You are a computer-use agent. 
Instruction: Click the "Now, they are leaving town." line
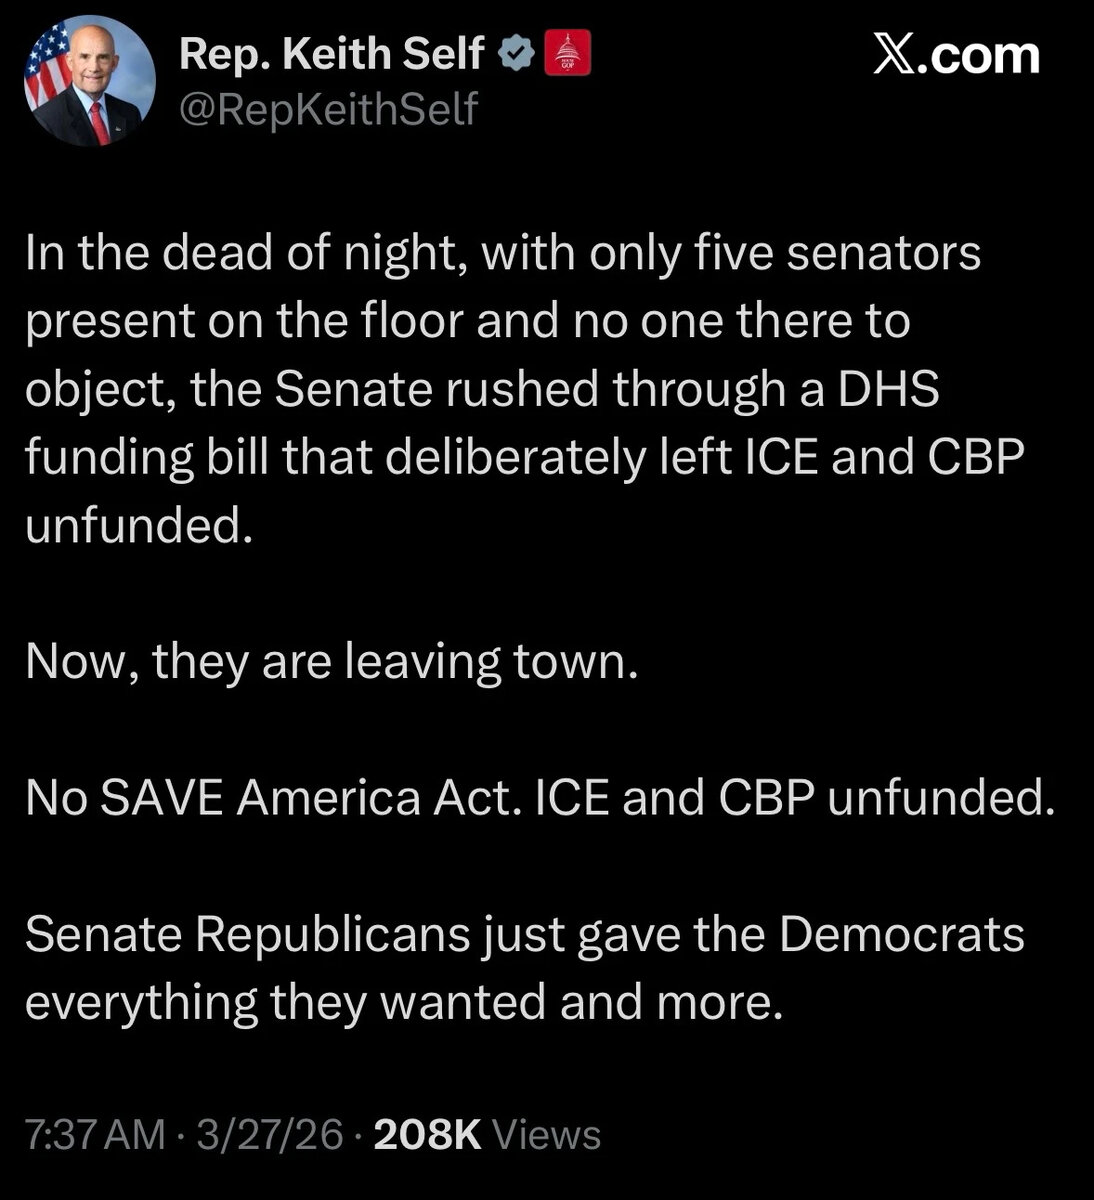point(331,662)
